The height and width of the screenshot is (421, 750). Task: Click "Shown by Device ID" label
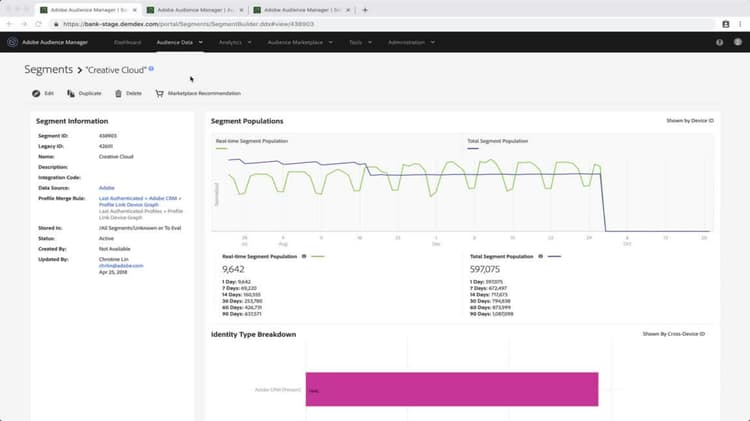[x=690, y=121]
